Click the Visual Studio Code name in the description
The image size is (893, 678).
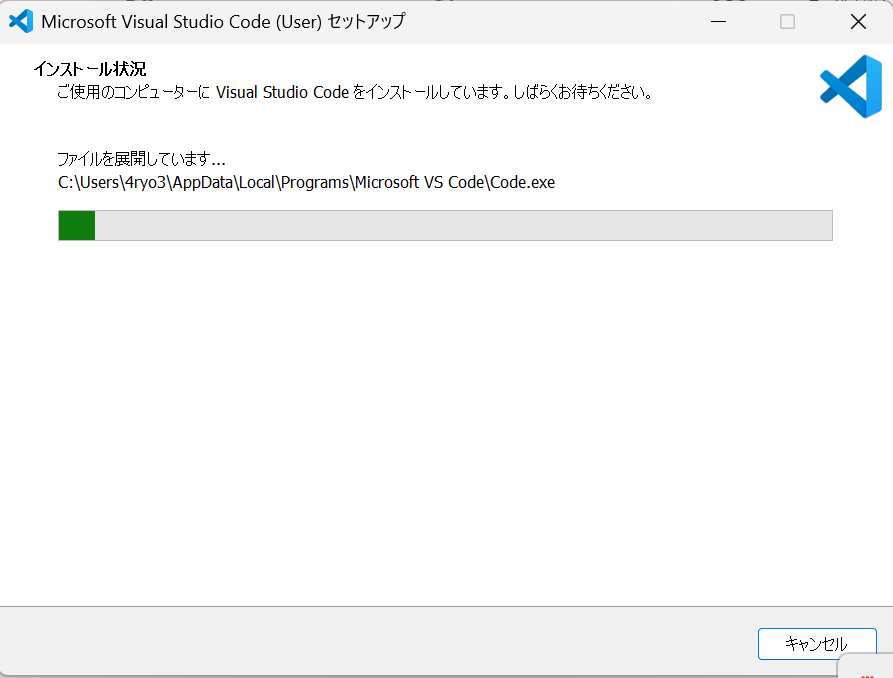[x=282, y=93]
